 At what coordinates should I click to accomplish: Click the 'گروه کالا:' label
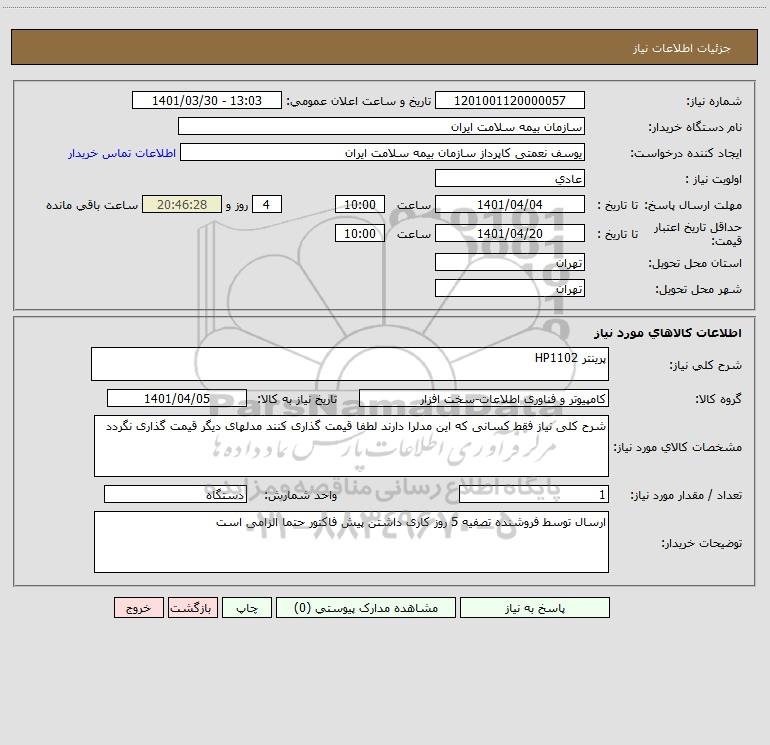click(x=718, y=400)
